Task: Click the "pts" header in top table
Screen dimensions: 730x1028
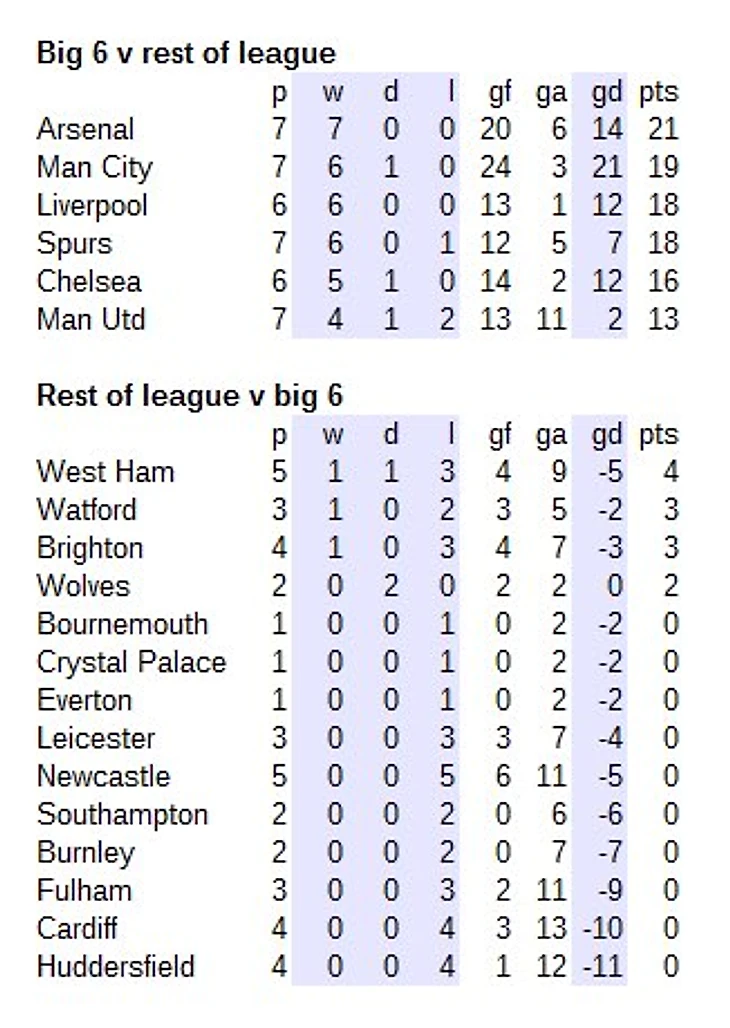Action: pos(658,93)
